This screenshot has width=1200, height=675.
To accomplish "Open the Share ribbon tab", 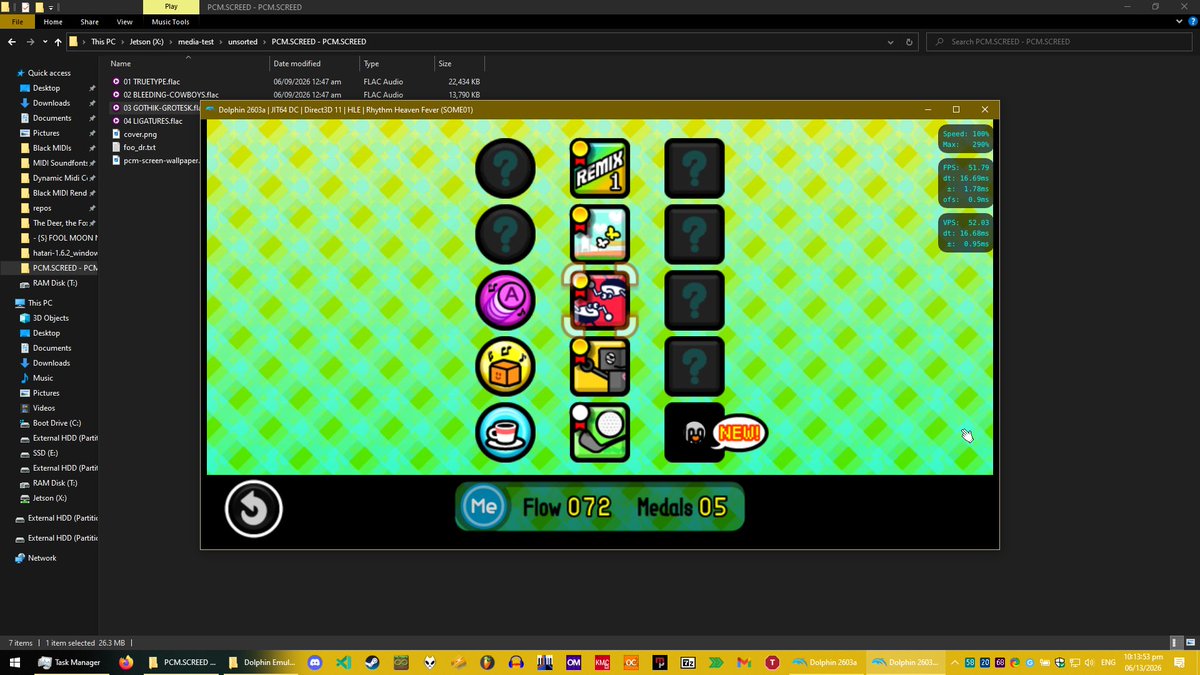I will [x=90, y=21].
